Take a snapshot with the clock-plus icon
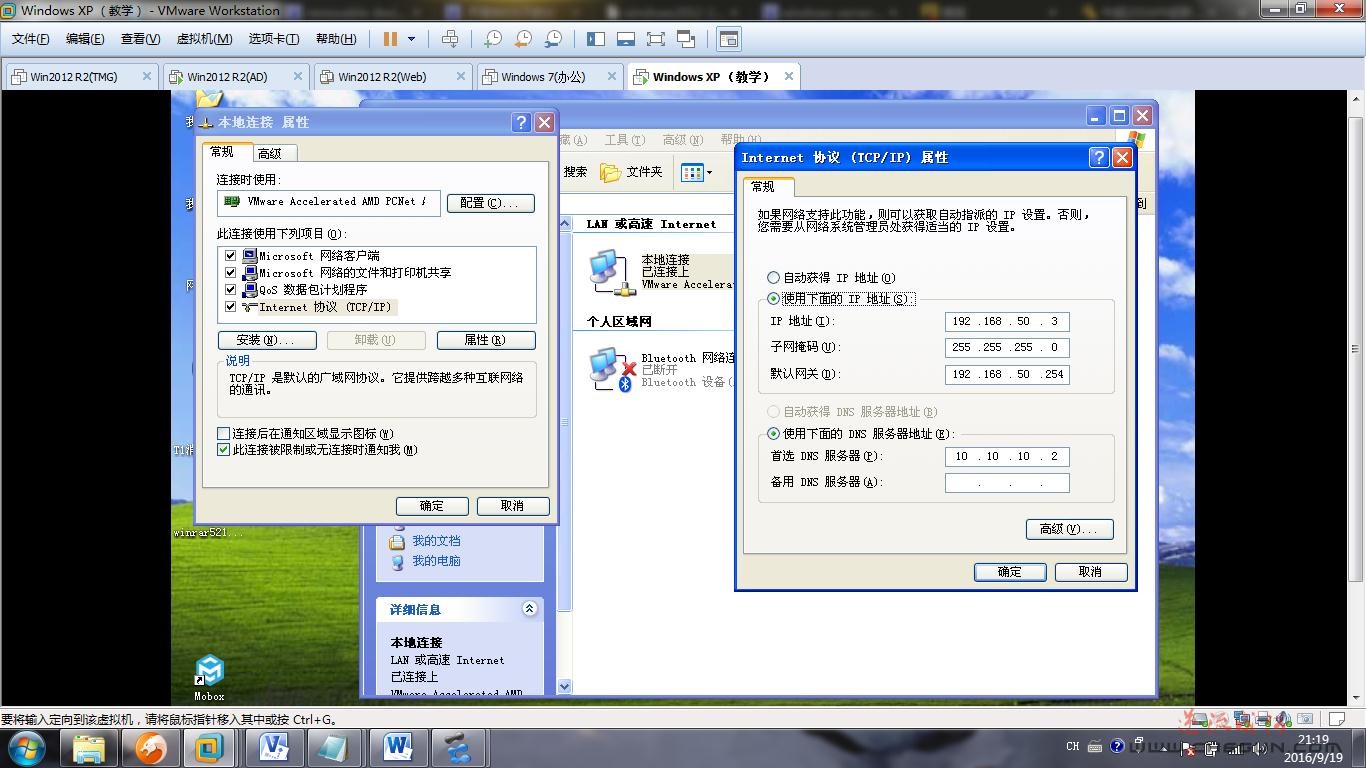This screenshot has width=1366, height=768. (x=493, y=39)
